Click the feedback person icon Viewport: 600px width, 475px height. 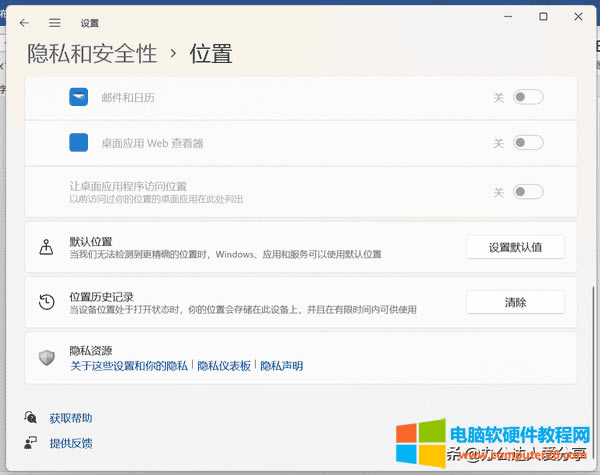[x=31, y=443]
